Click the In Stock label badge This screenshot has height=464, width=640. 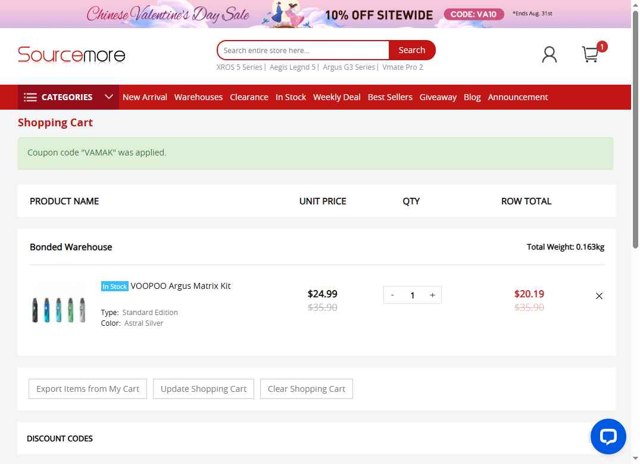pos(115,286)
